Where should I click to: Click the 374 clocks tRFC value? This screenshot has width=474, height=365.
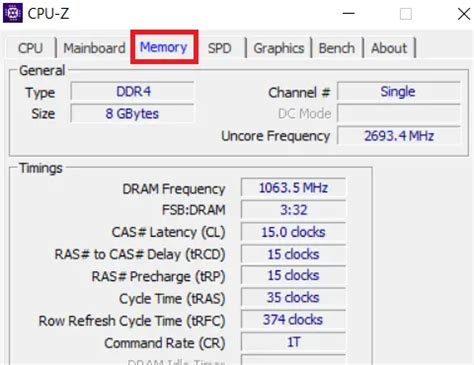click(293, 320)
